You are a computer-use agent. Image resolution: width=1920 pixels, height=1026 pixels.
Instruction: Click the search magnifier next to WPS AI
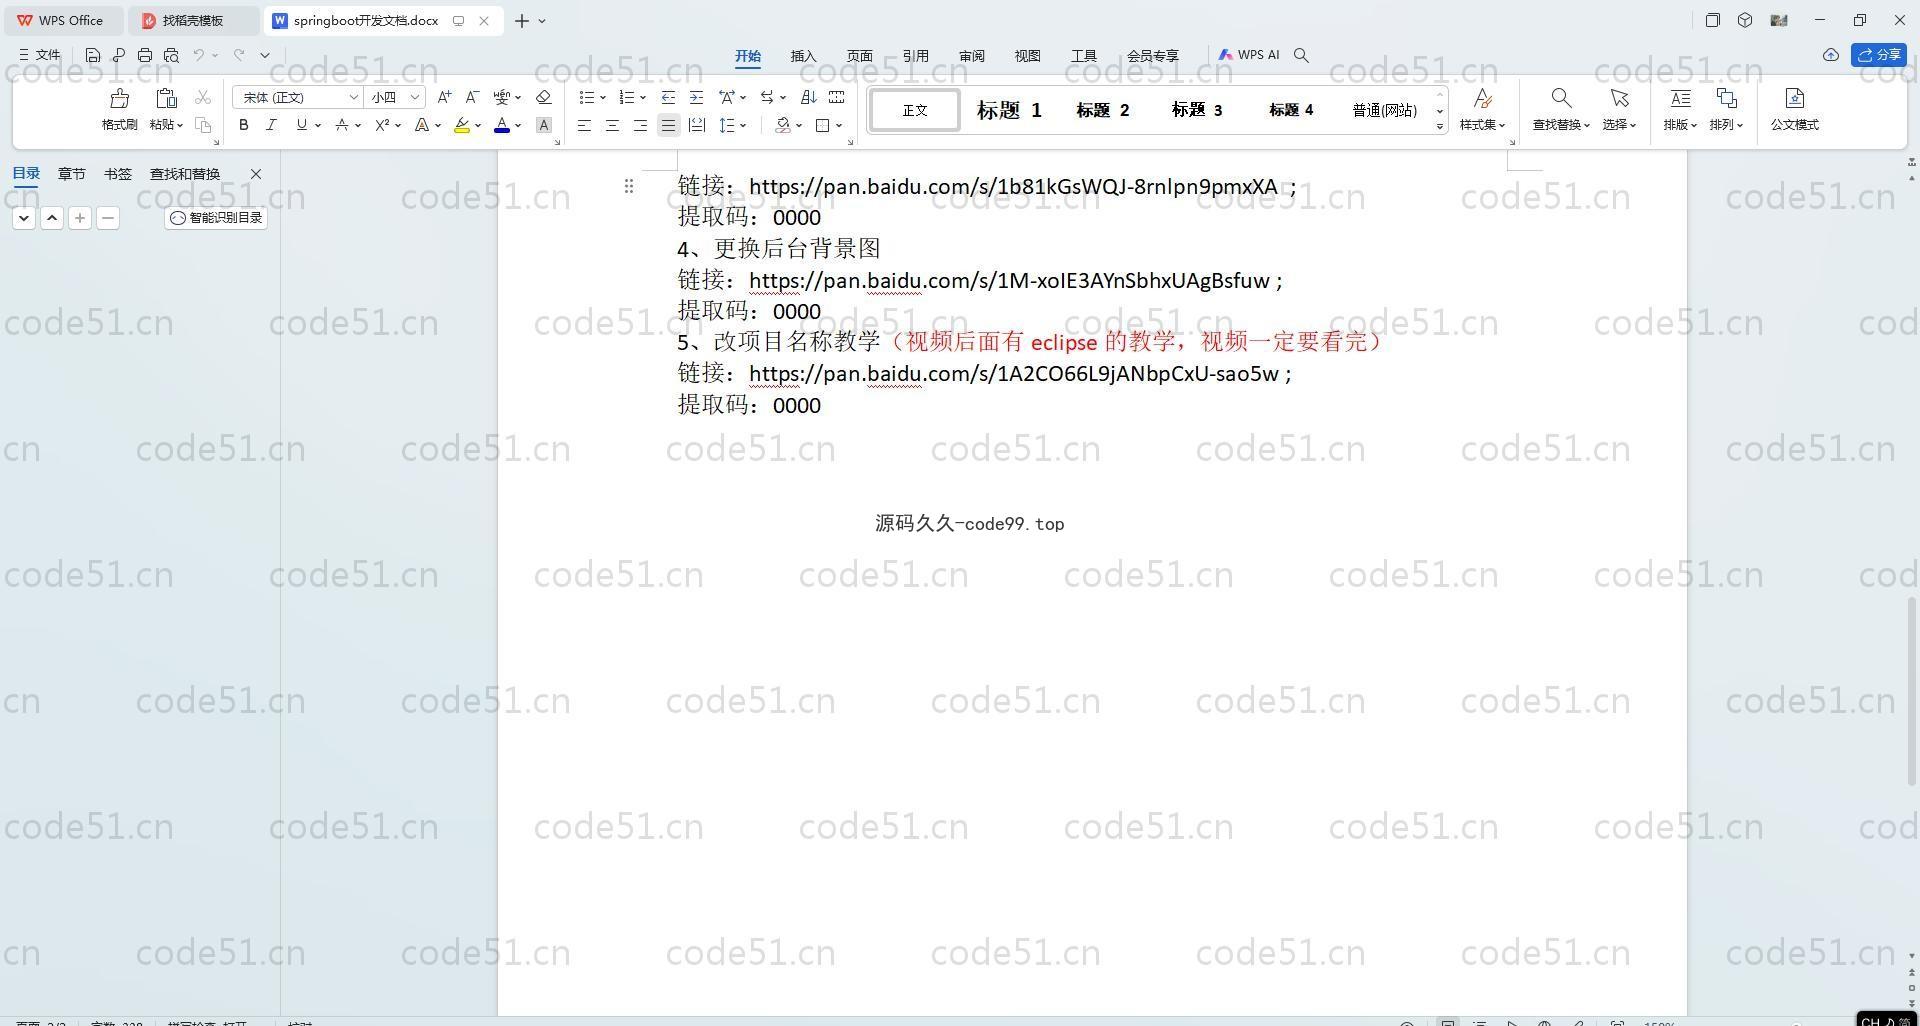pos(1301,55)
